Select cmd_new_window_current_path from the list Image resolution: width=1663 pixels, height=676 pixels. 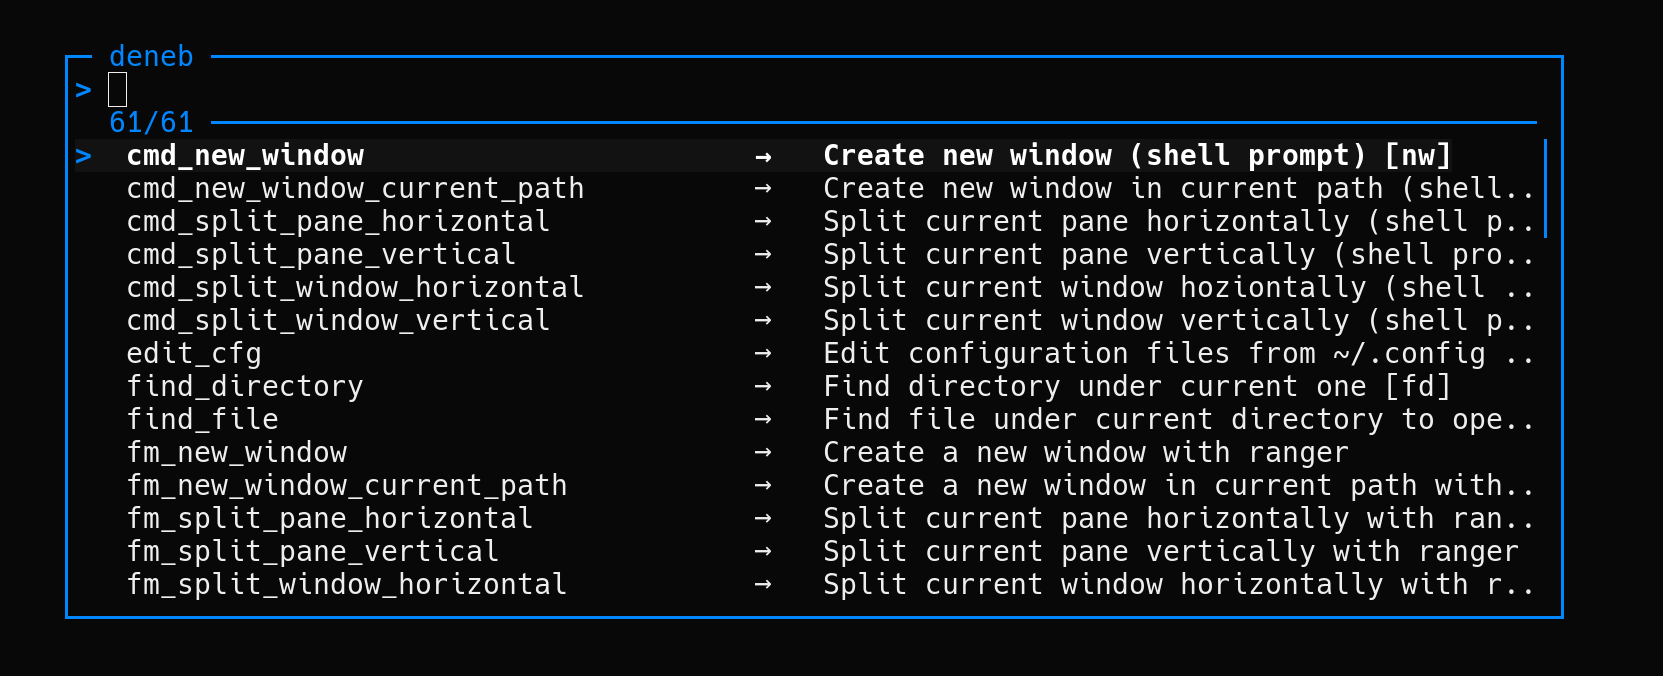tap(354, 188)
